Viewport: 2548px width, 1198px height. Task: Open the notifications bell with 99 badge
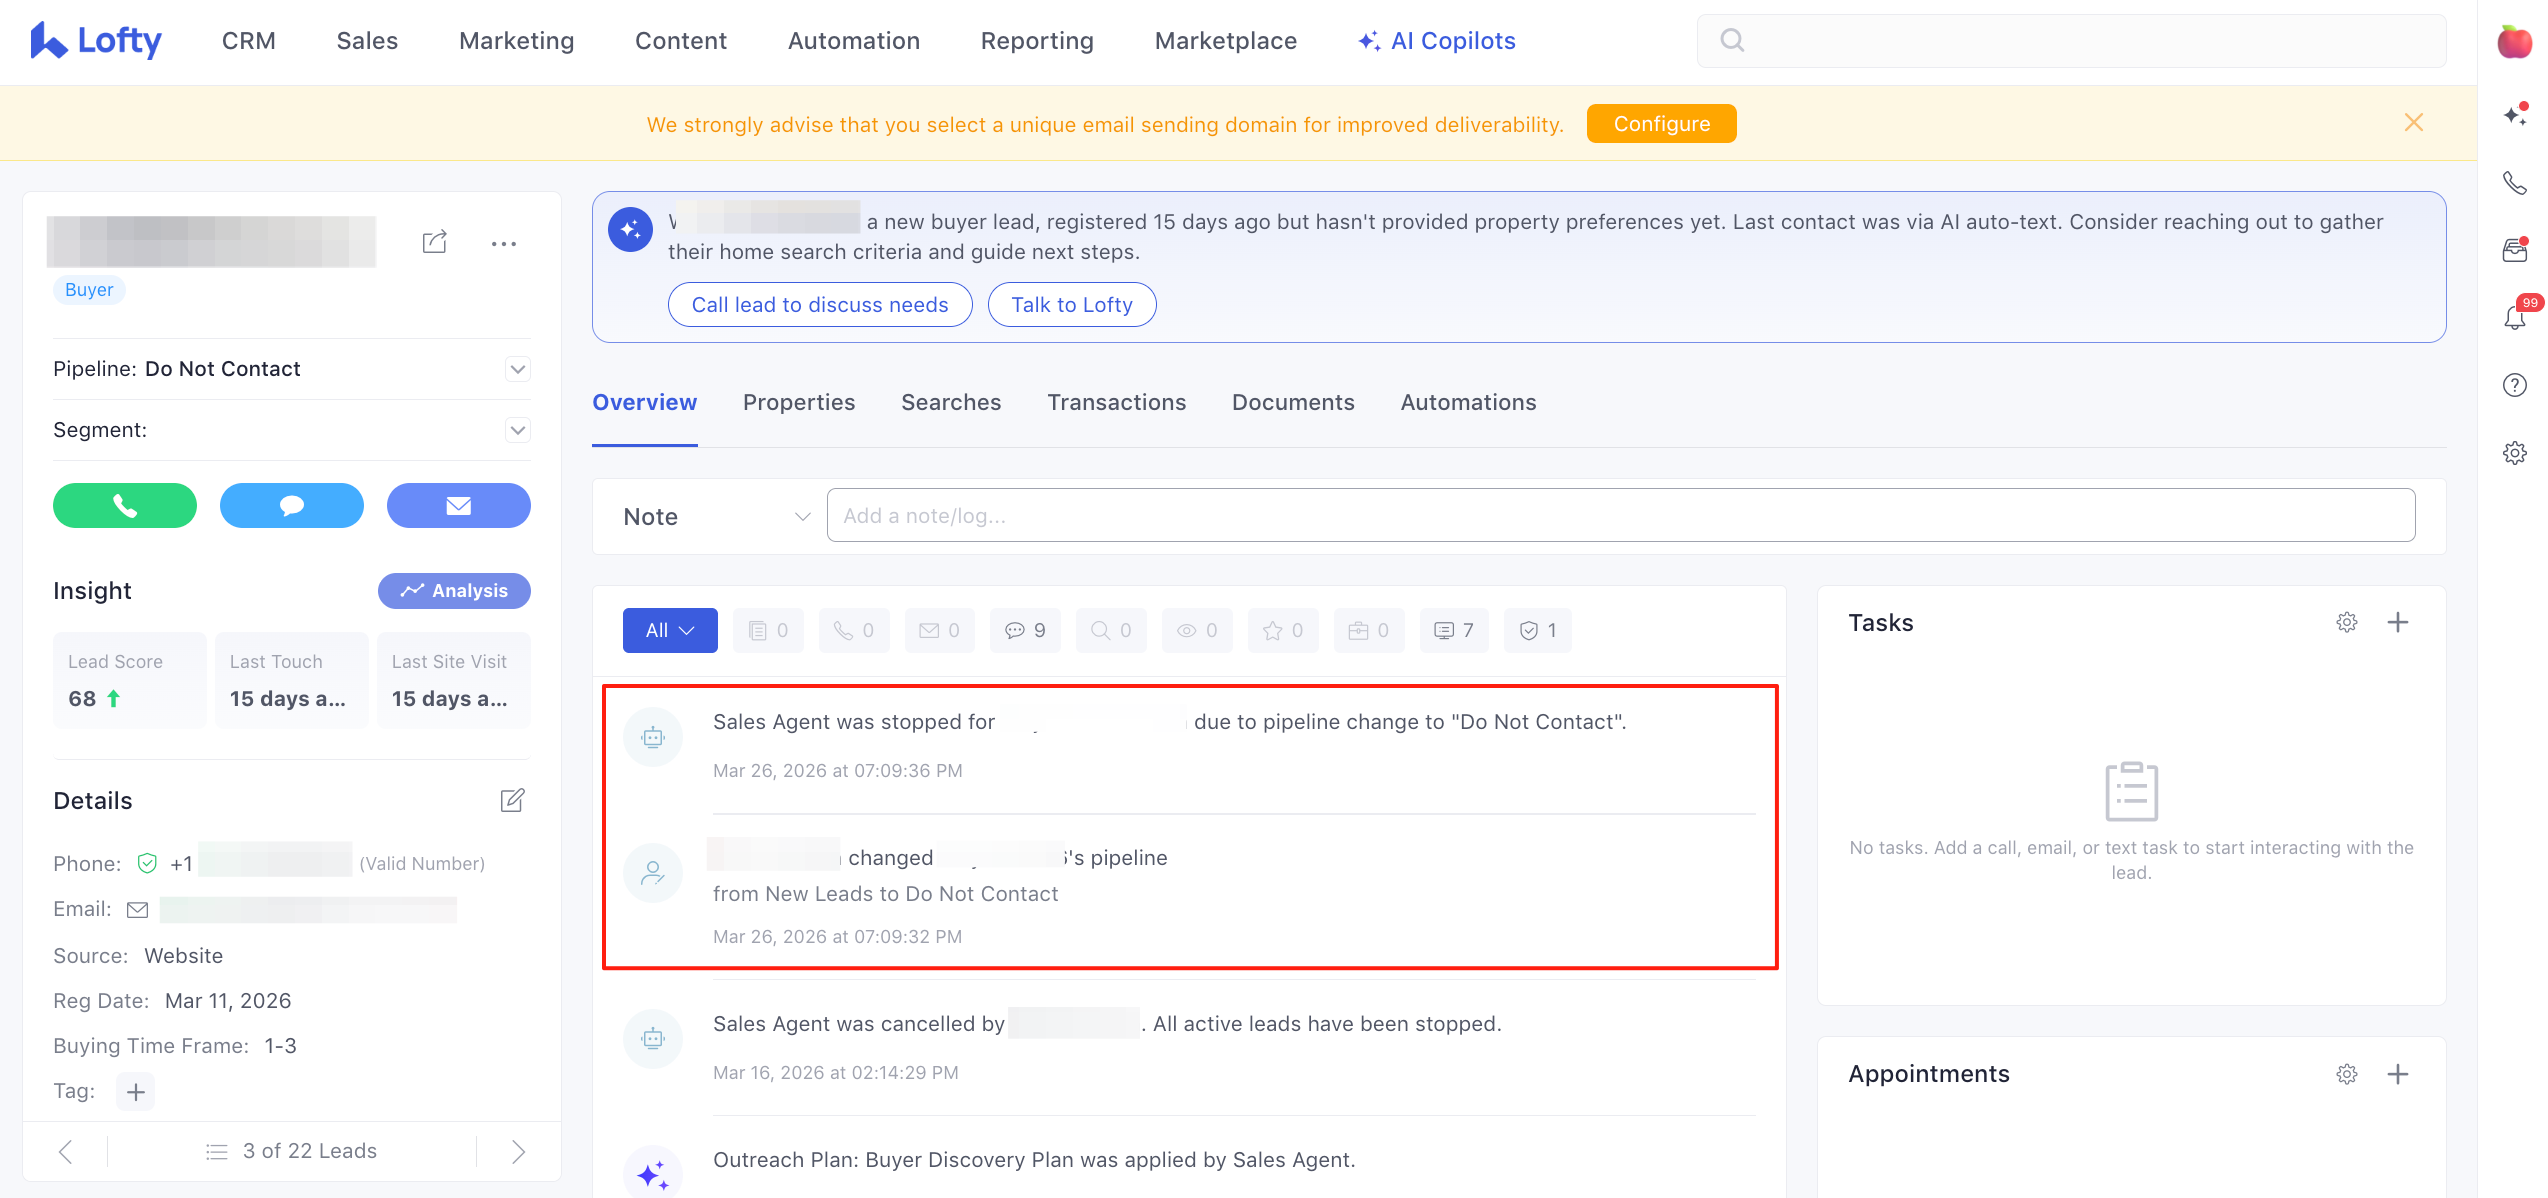click(x=2514, y=318)
